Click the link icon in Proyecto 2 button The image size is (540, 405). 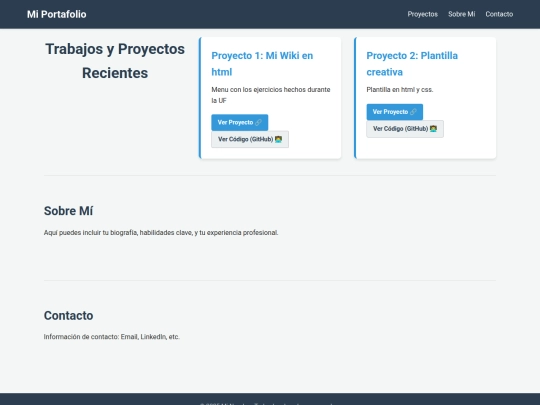pyautogui.click(x=413, y=112)
